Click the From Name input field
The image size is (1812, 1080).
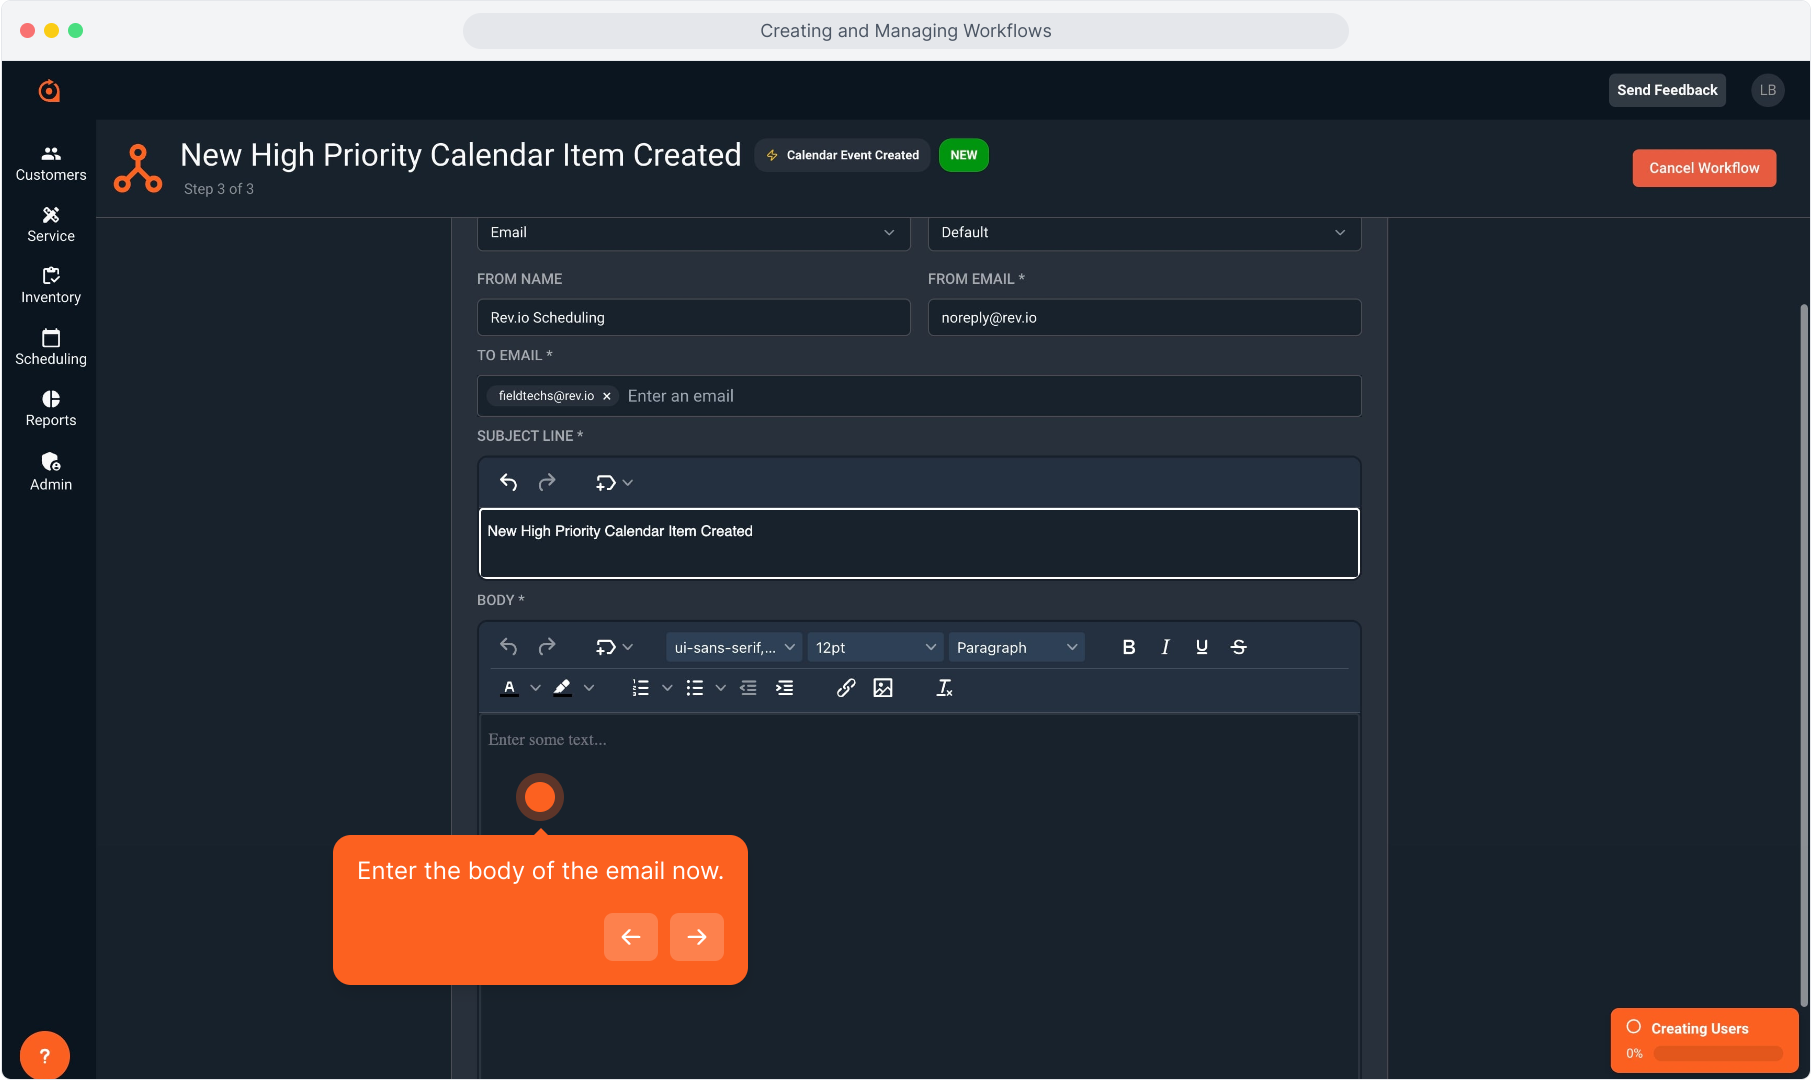[693, 318]
